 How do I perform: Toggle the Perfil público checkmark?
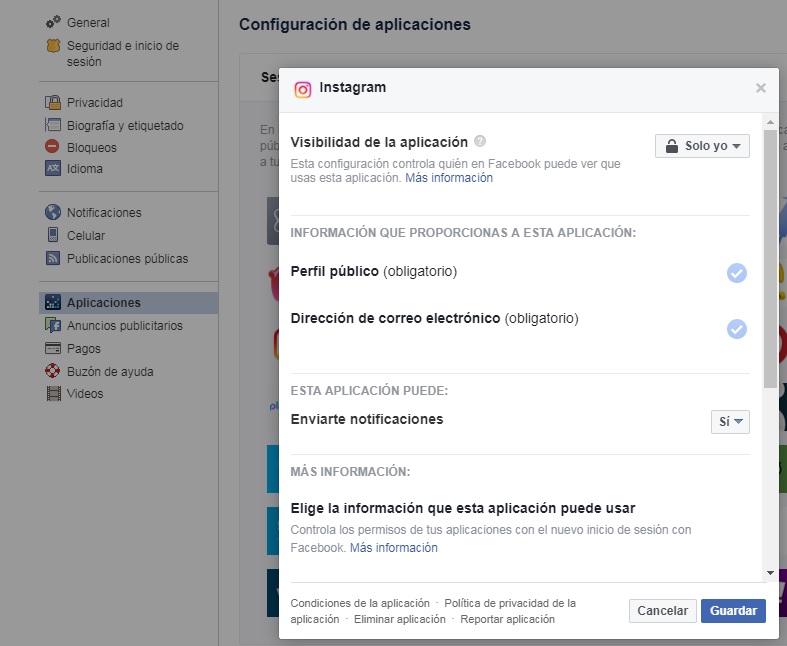(x=737, y=273)
